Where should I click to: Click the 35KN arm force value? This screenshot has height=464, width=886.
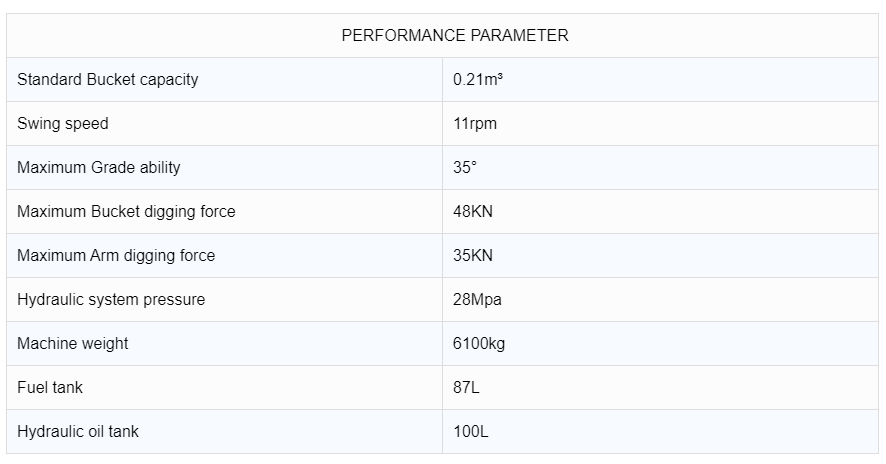point(473,255)
